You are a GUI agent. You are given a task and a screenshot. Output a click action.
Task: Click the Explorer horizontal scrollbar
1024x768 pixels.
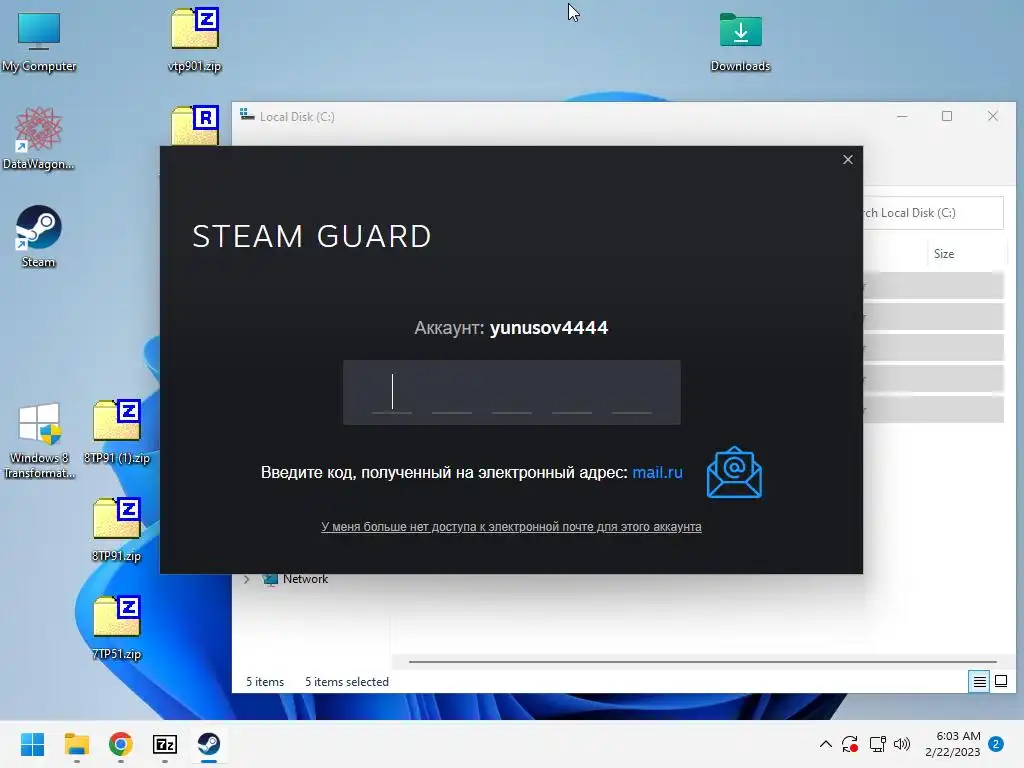point(703,662)
